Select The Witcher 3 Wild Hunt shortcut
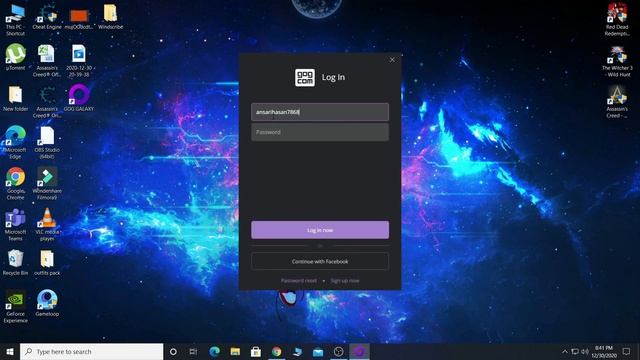 tap(617, 61)
